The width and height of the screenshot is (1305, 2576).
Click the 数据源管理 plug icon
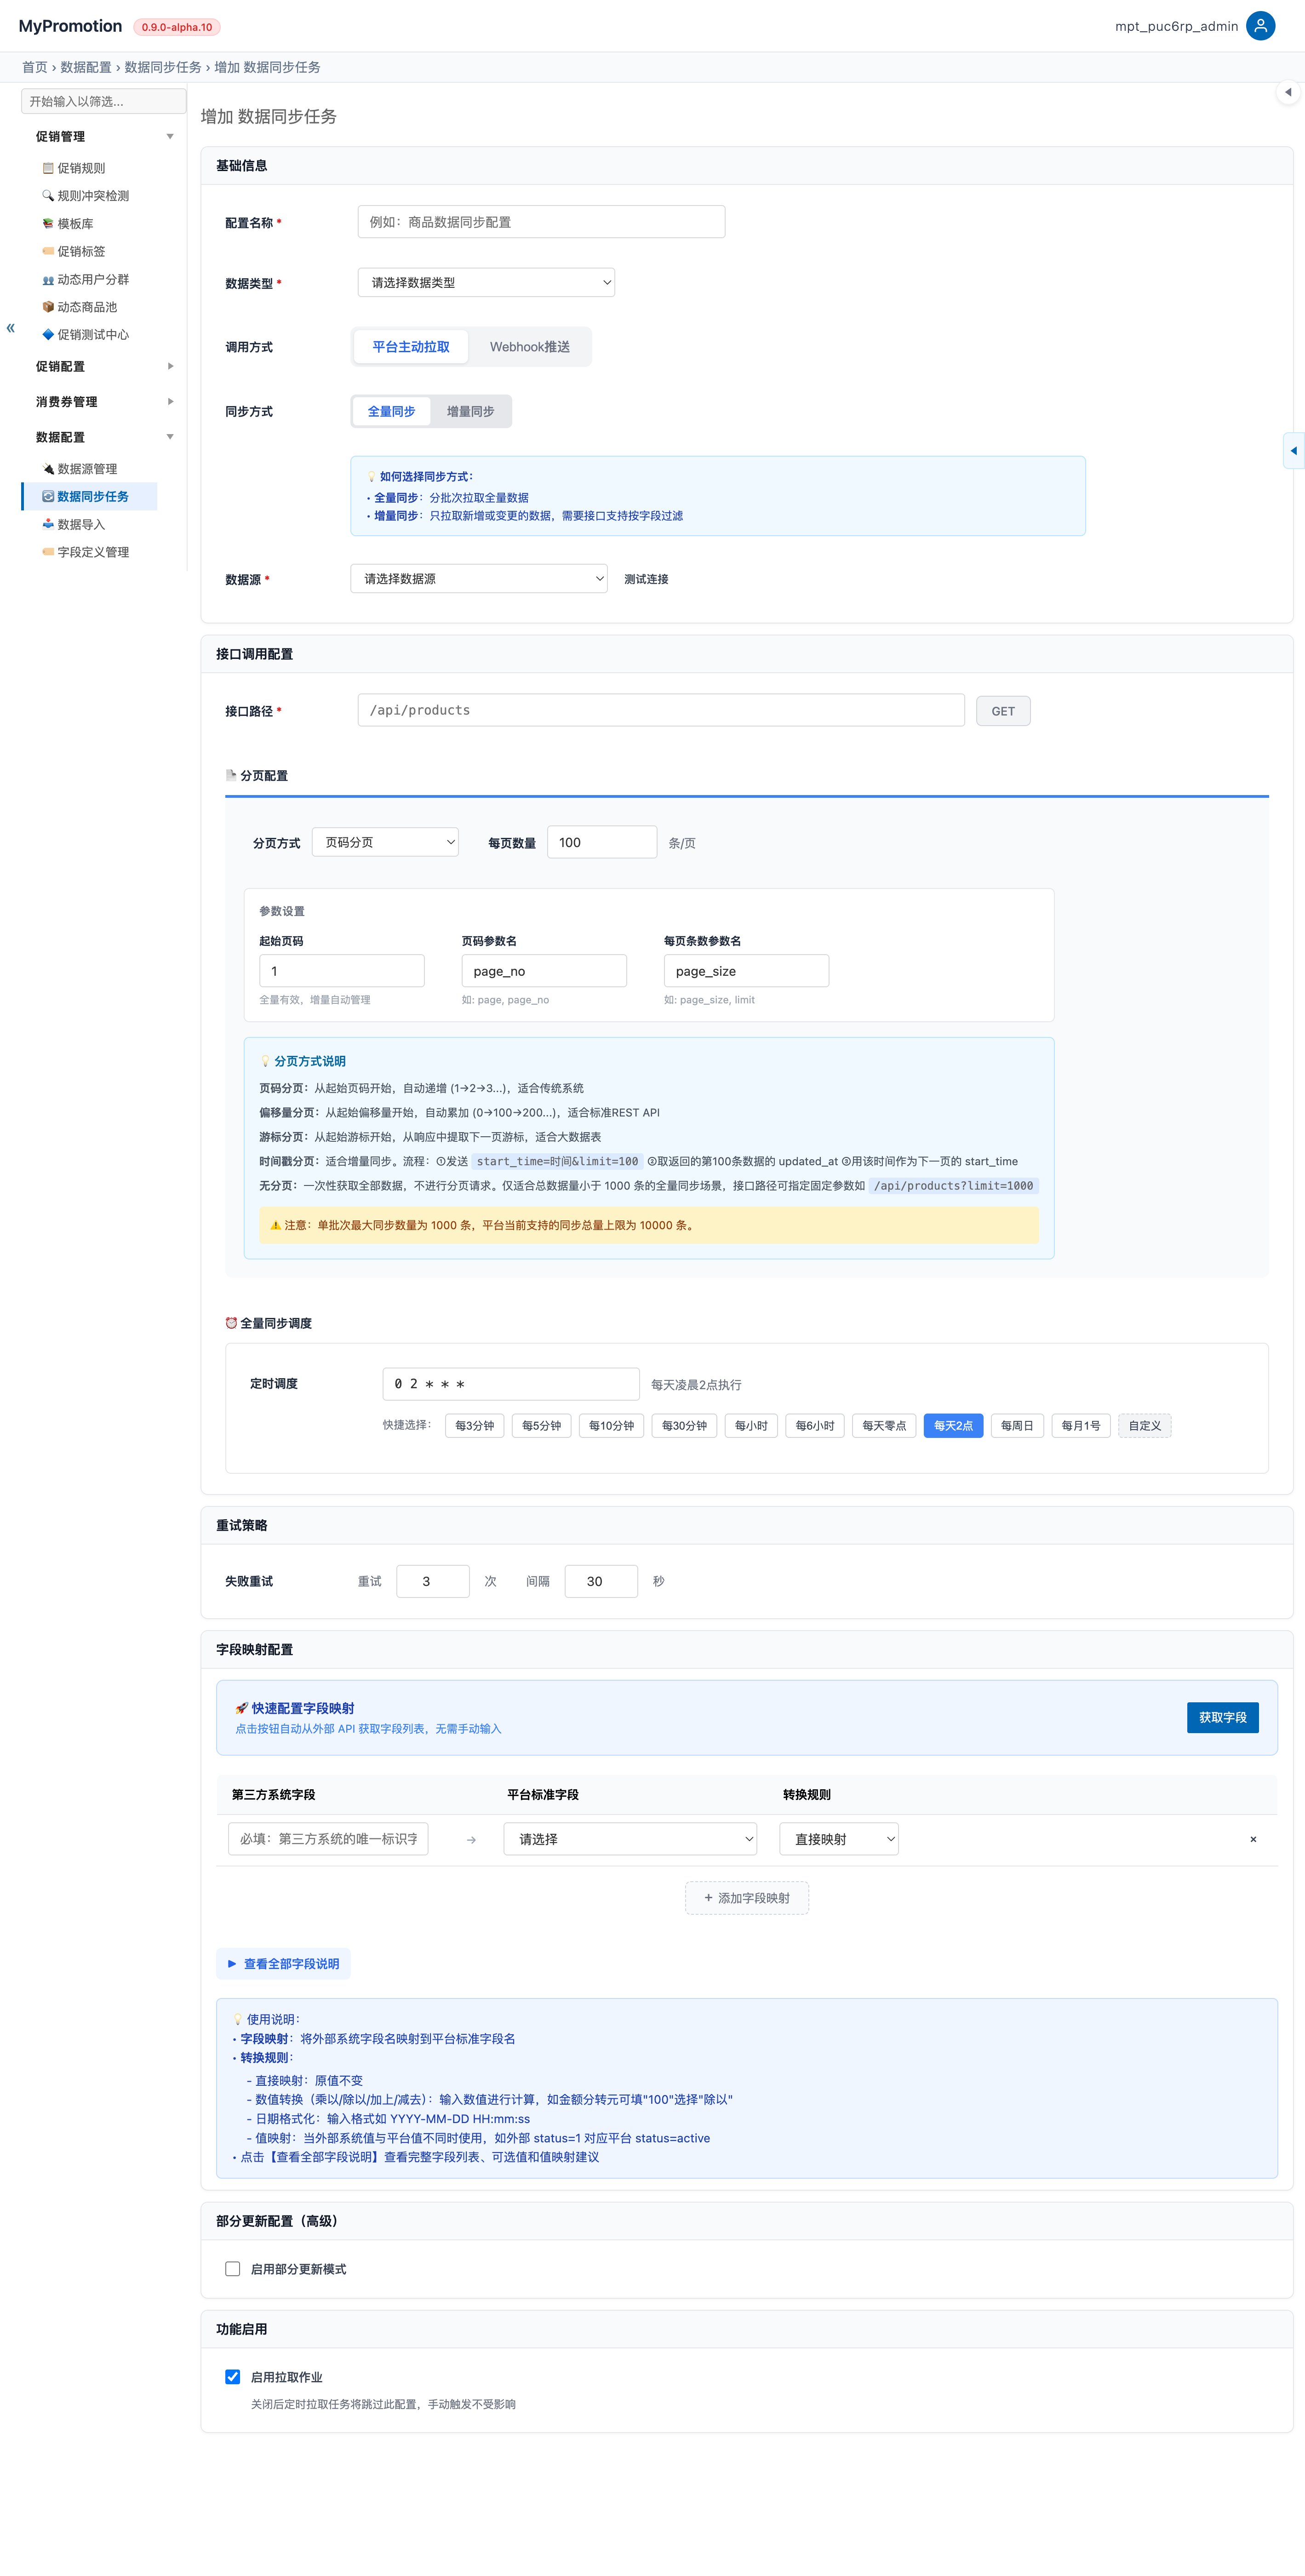[x=48, y=469]
